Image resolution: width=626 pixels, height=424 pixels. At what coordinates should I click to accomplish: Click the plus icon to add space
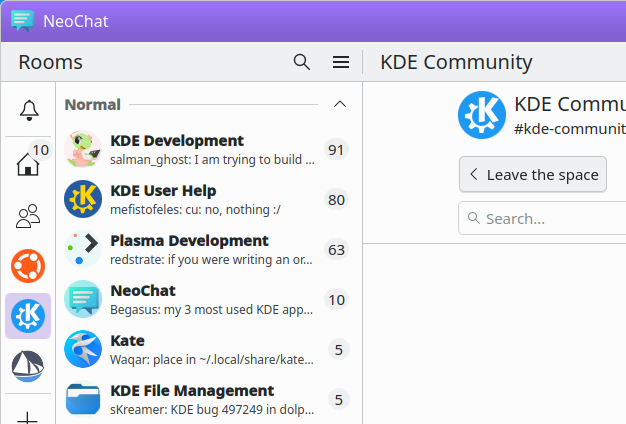(x=28, y=418)
